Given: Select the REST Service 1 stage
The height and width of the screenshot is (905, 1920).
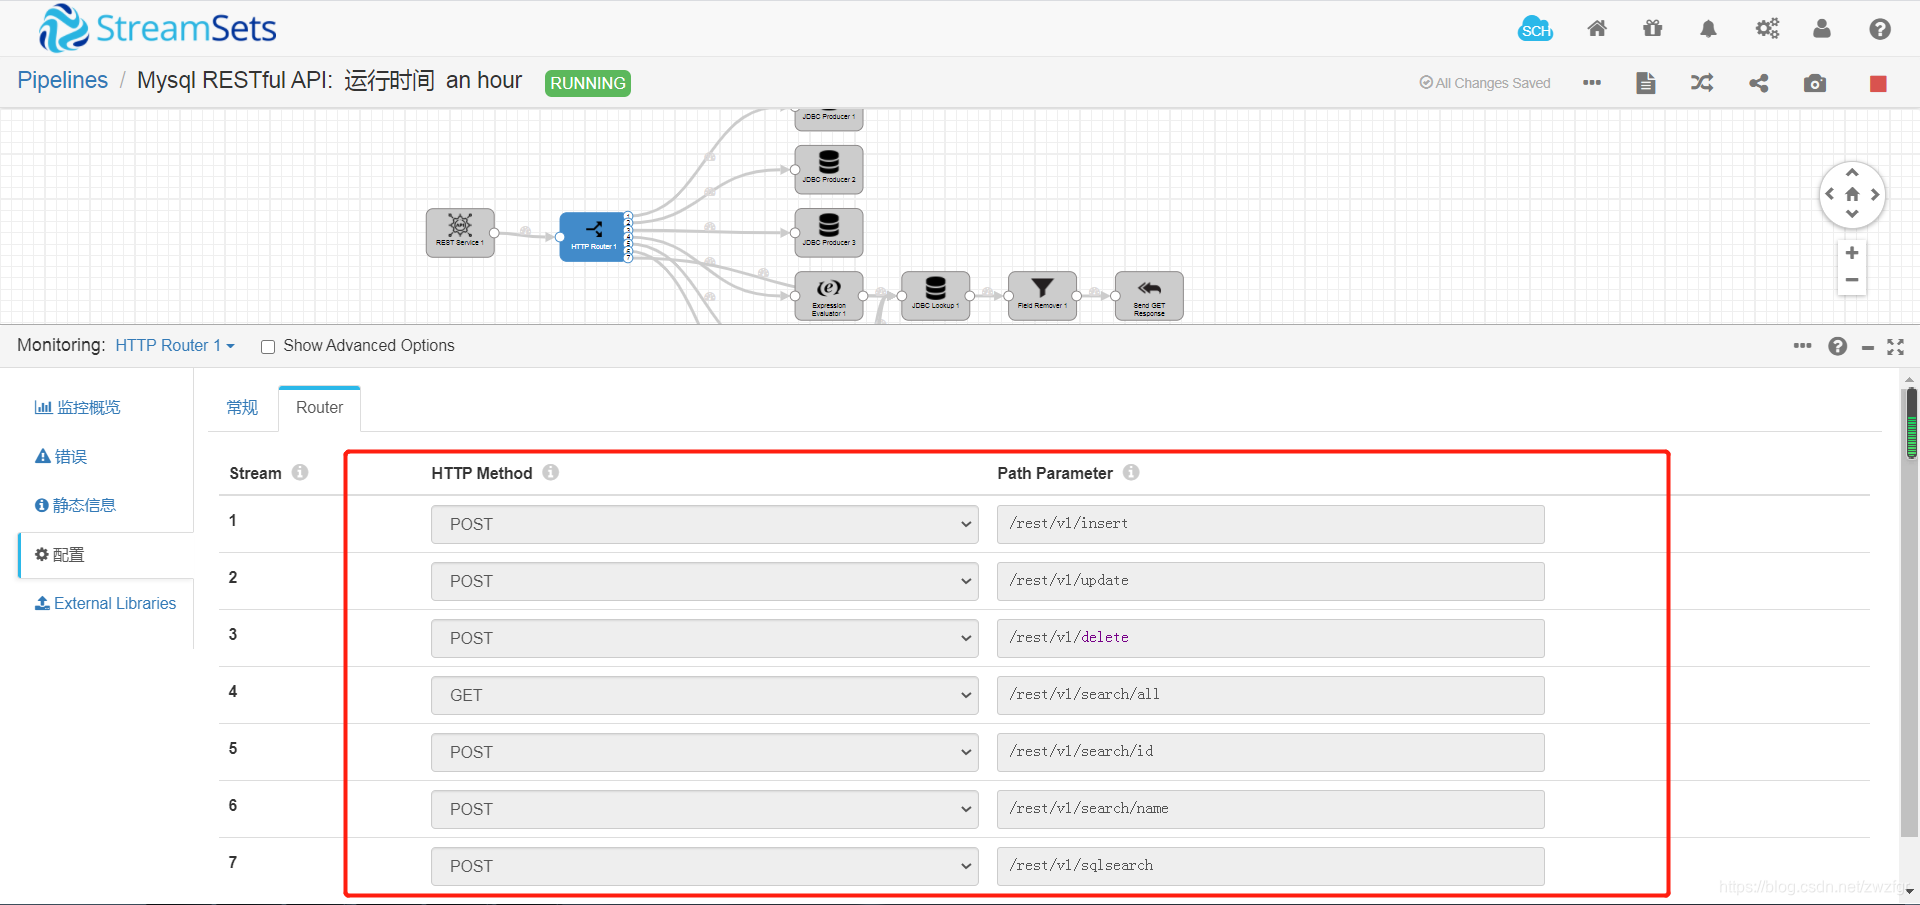Looking at the screenshot, I should [460, 233].
